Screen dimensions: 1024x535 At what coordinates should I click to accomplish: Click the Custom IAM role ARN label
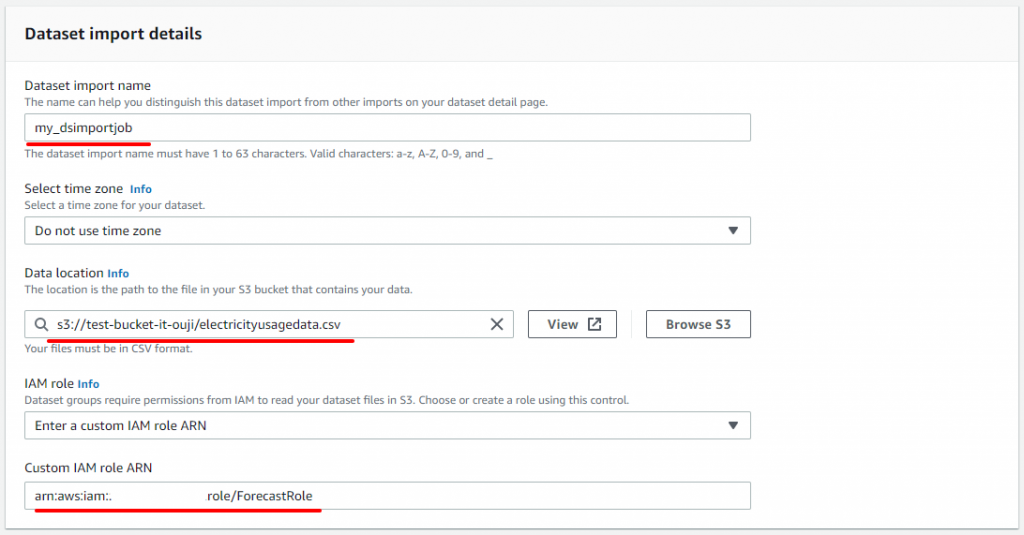(88, 468)
